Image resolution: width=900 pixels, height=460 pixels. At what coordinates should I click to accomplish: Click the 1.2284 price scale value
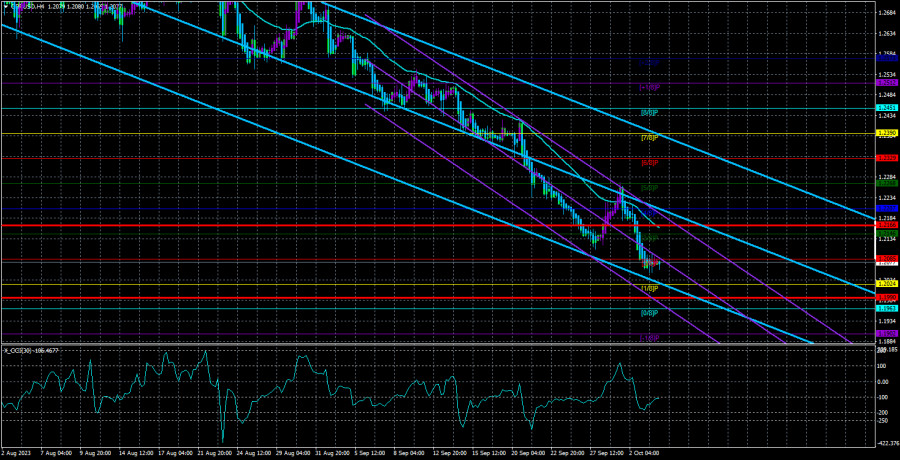(887, 177)
